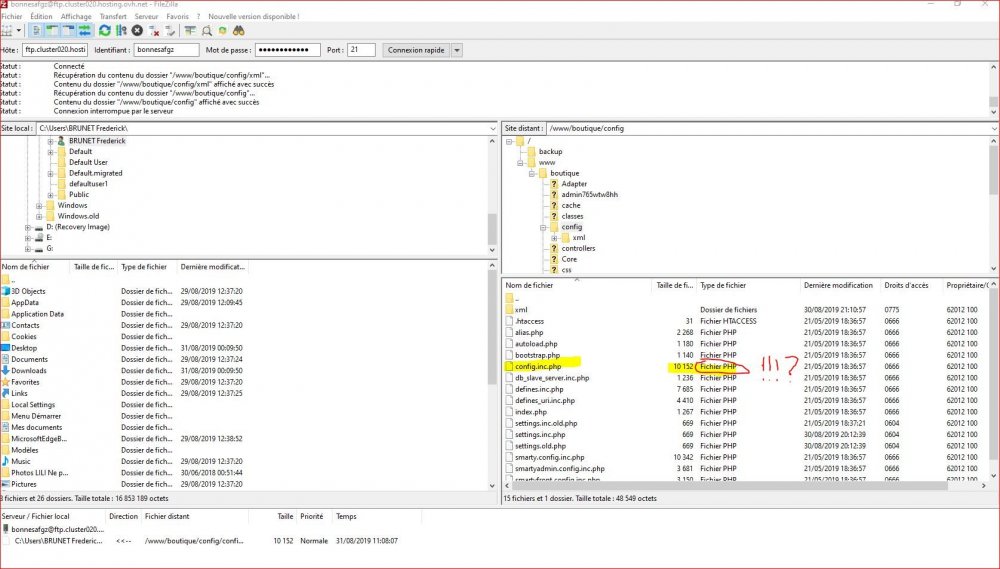Open the Serveur menu
This screenshot has height=569, width=1000.
pos(146,17)
